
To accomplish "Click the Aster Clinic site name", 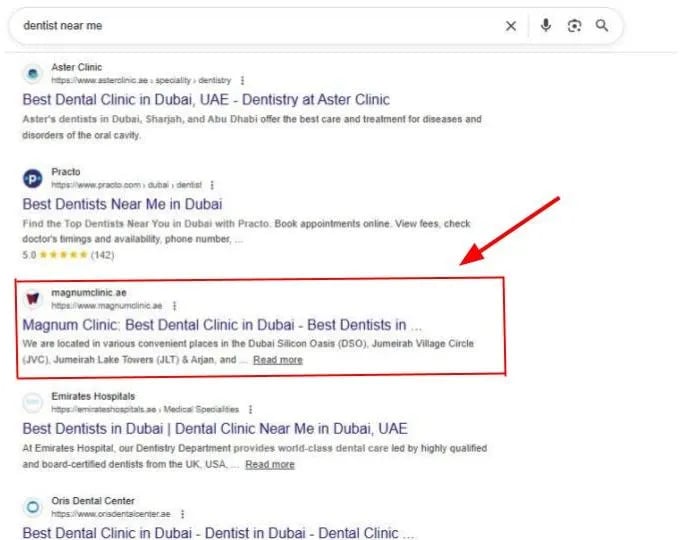I will click(77, 67).
